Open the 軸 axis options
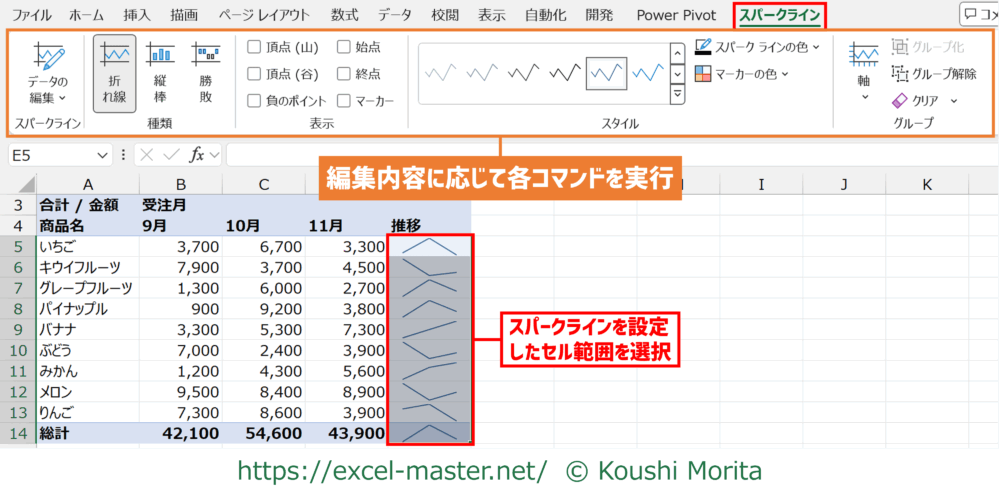The image size is (1000, 488). pyautogui.click(x=864, y=73)
